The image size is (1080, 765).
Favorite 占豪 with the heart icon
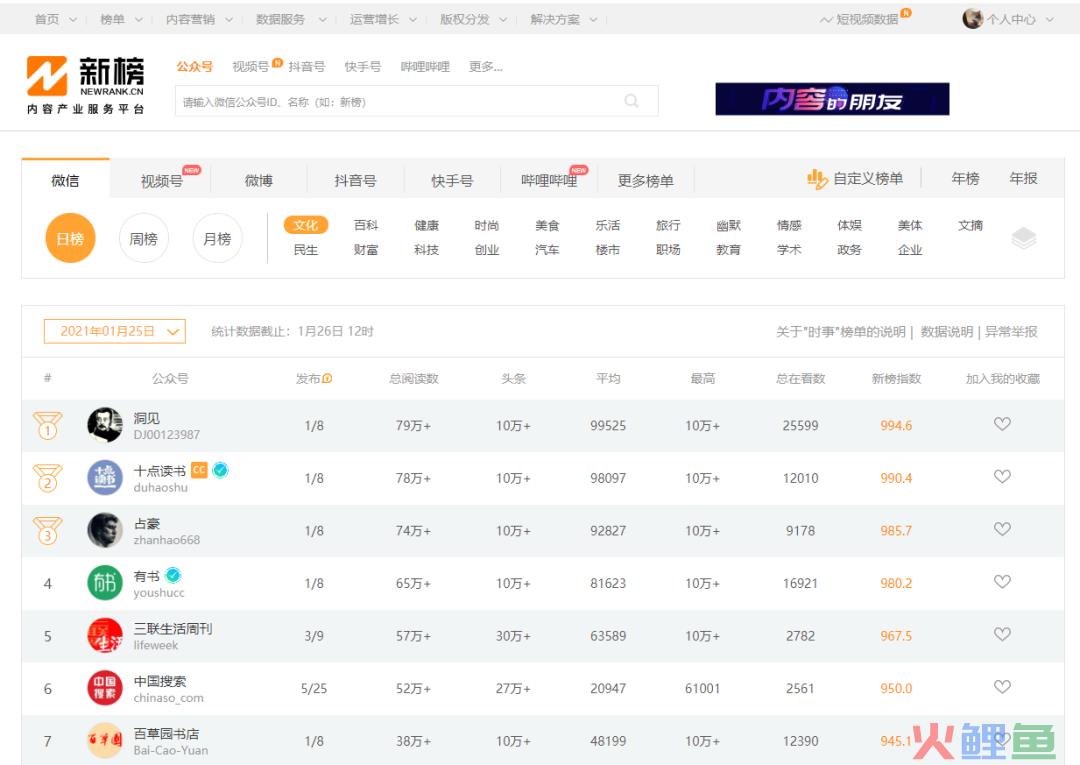point(1002,529)
